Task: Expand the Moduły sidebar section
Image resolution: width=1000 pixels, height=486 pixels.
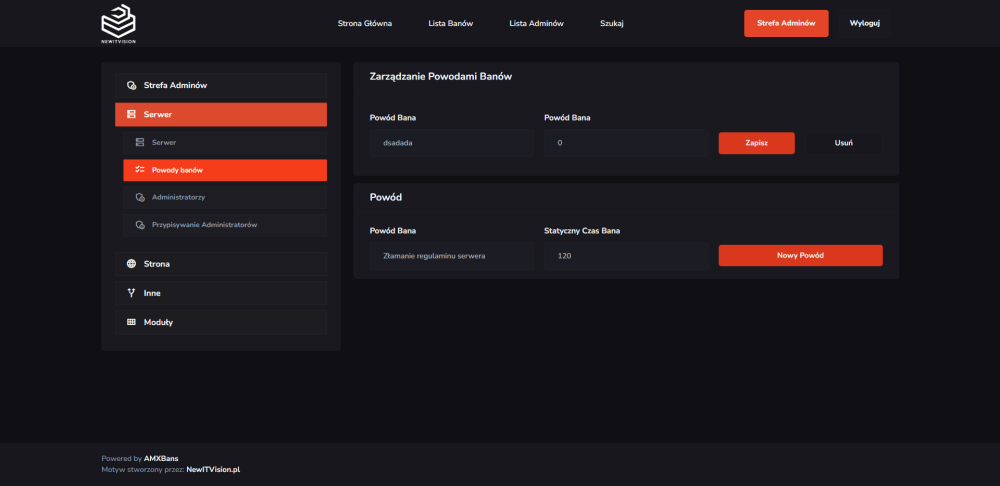Action: (x=221, y=323)
